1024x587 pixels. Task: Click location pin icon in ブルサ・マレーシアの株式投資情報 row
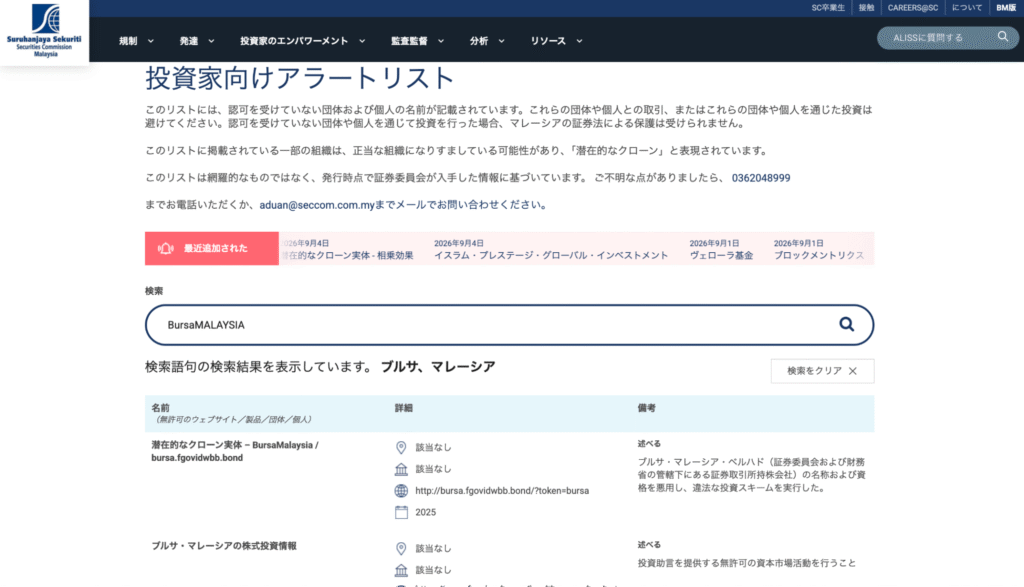(x=401, y=548)
